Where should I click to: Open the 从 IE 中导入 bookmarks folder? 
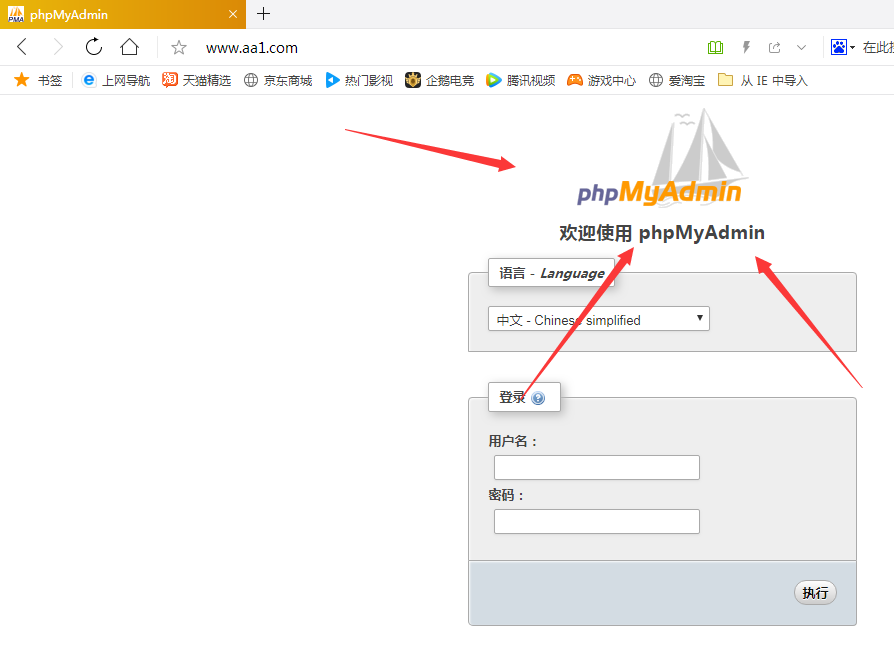point(763,80)
